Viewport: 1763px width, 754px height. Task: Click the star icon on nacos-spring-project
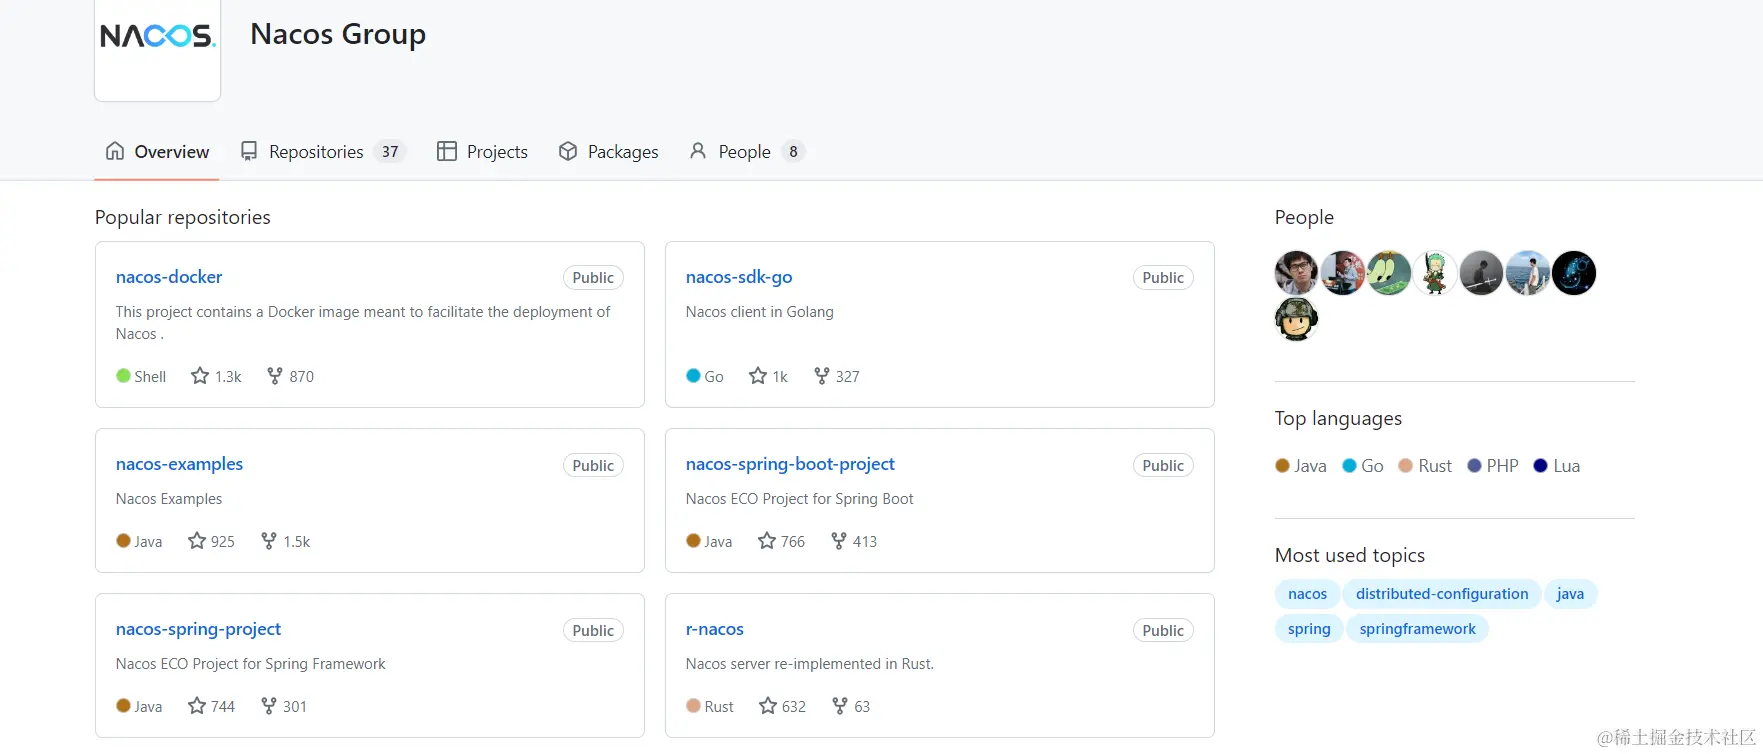pyautogui.click(x=197, y=706)
